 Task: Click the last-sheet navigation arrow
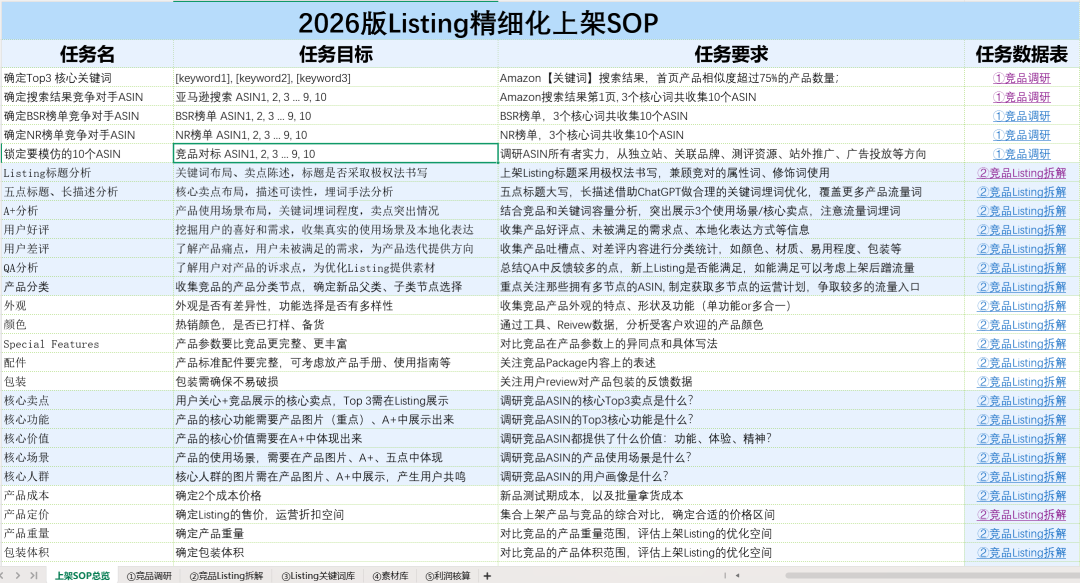[x=33, y=575]
